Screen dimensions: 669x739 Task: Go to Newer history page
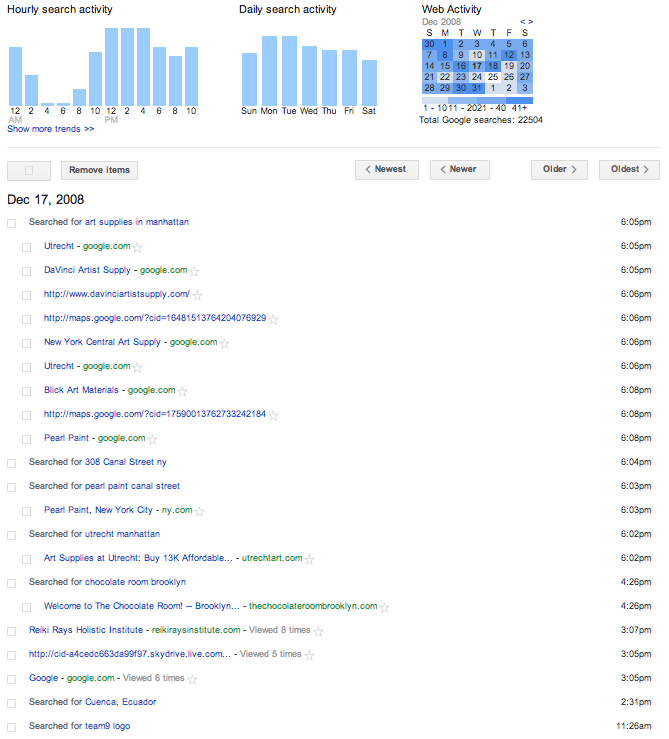coord(460,170)
